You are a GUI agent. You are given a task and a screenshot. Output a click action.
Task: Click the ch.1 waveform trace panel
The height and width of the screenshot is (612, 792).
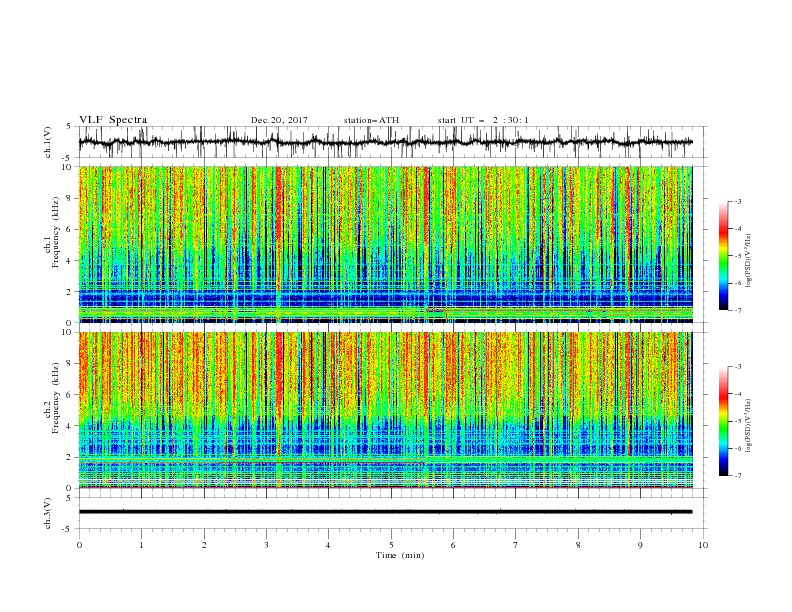pos(393,142)
